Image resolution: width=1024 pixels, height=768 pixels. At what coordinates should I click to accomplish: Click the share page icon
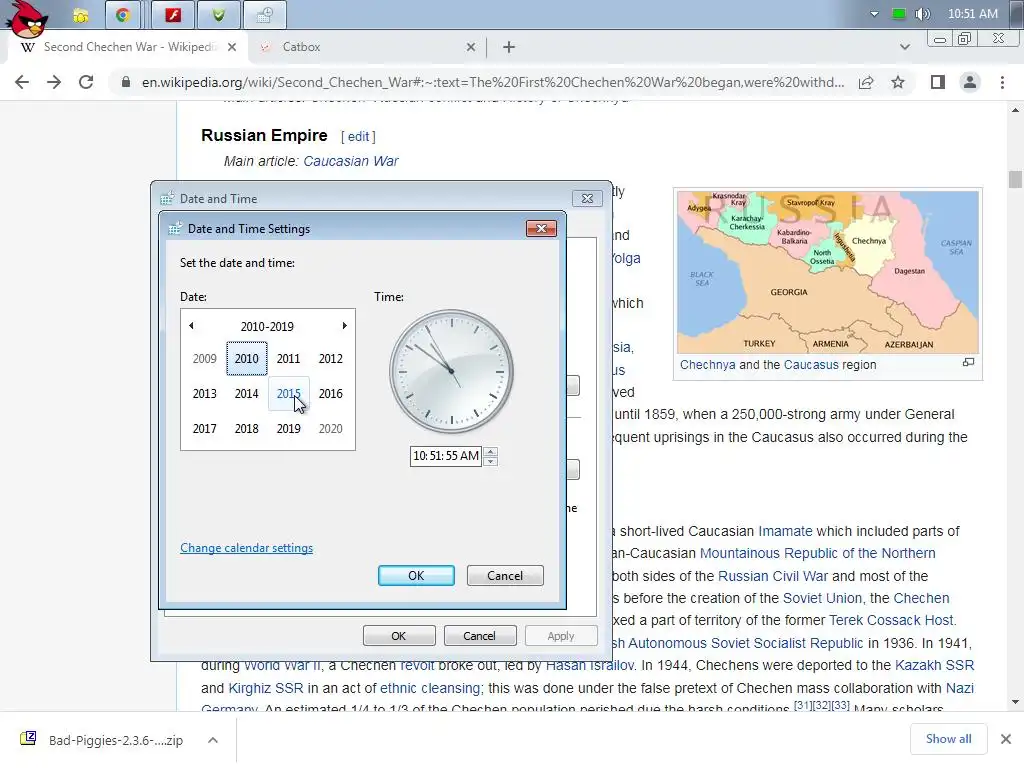point(866,82)
